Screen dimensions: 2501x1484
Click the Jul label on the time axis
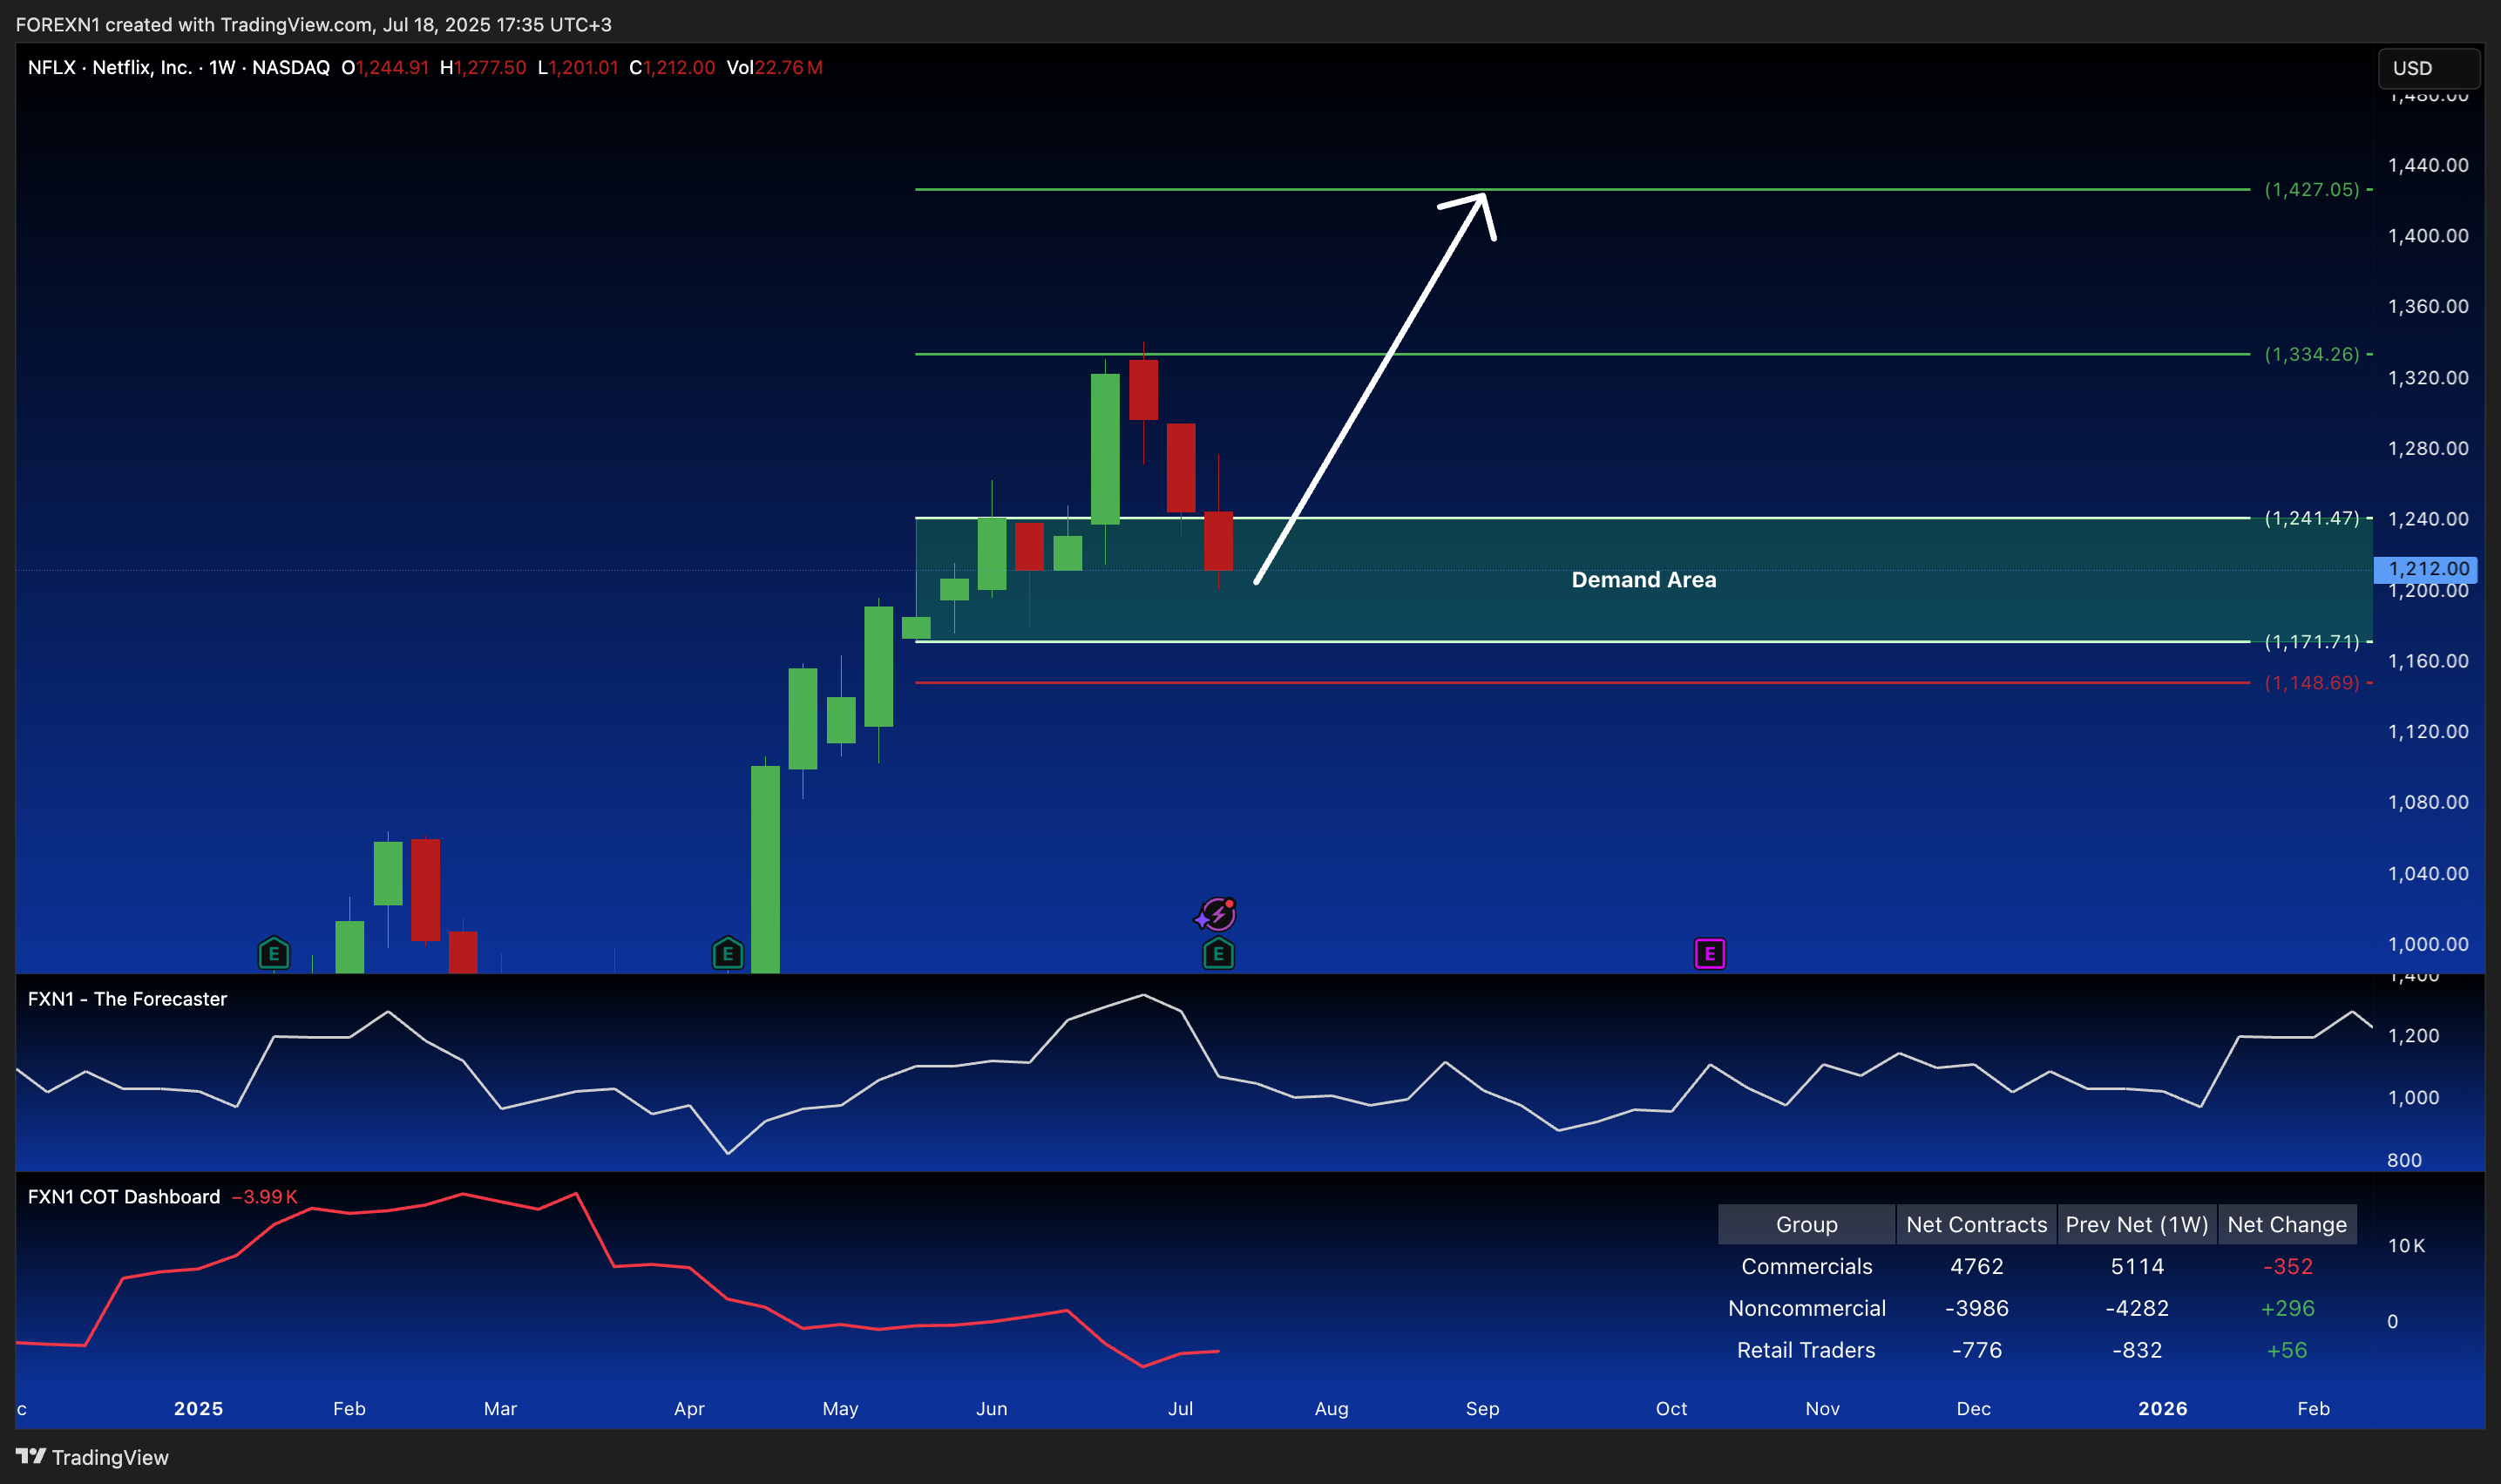click(x=1180, y=1408)
